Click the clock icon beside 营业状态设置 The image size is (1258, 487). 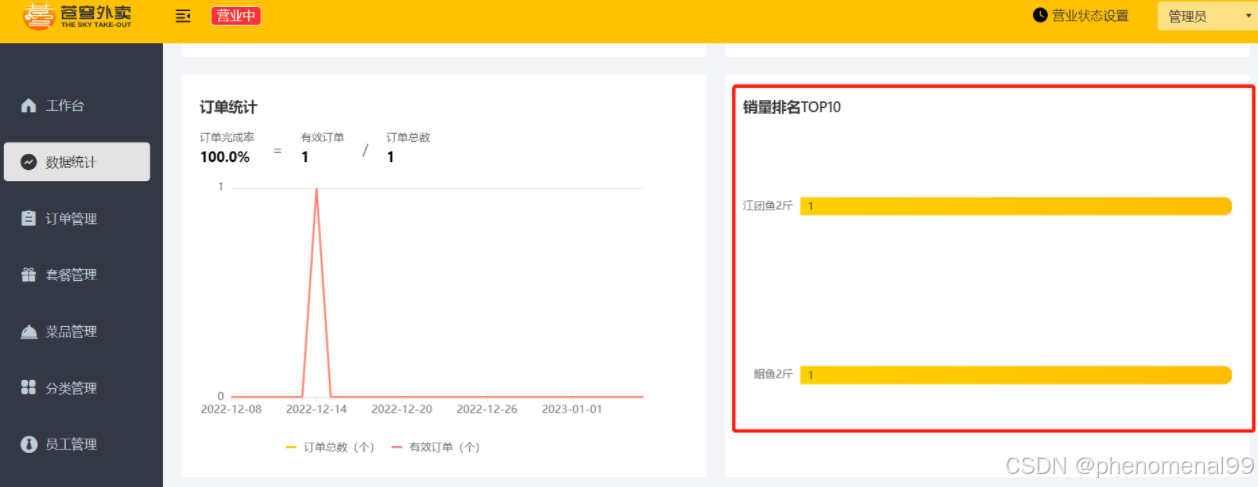(1040, 15)
